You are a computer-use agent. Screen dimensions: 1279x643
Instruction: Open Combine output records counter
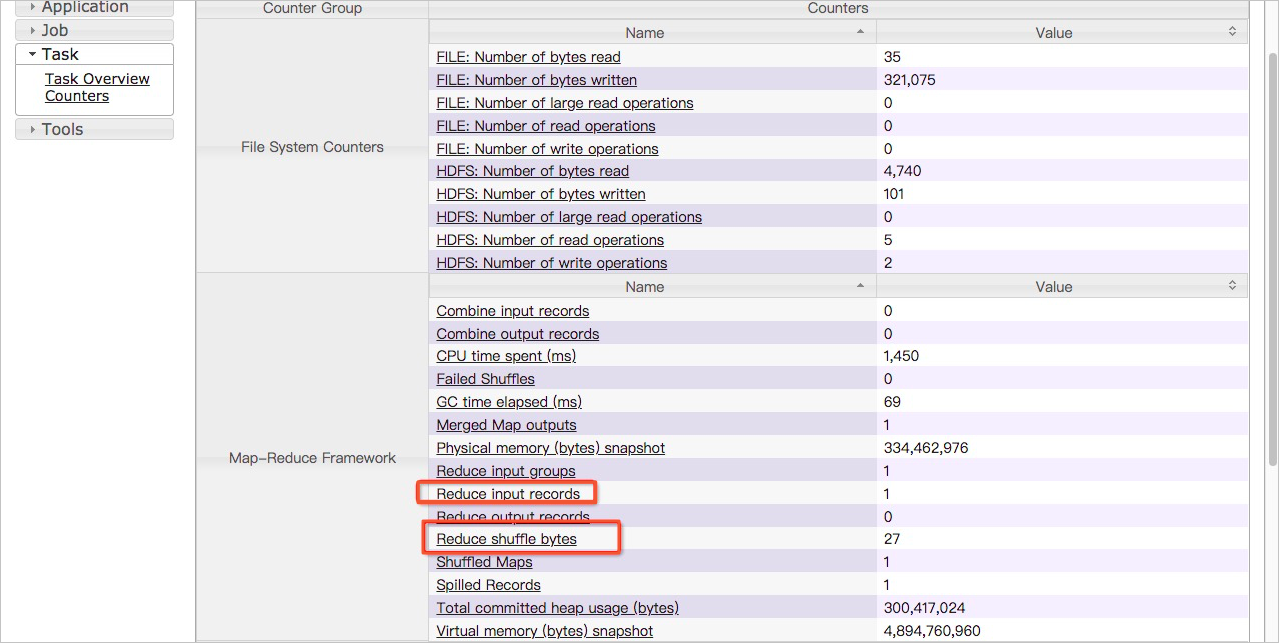518,334
